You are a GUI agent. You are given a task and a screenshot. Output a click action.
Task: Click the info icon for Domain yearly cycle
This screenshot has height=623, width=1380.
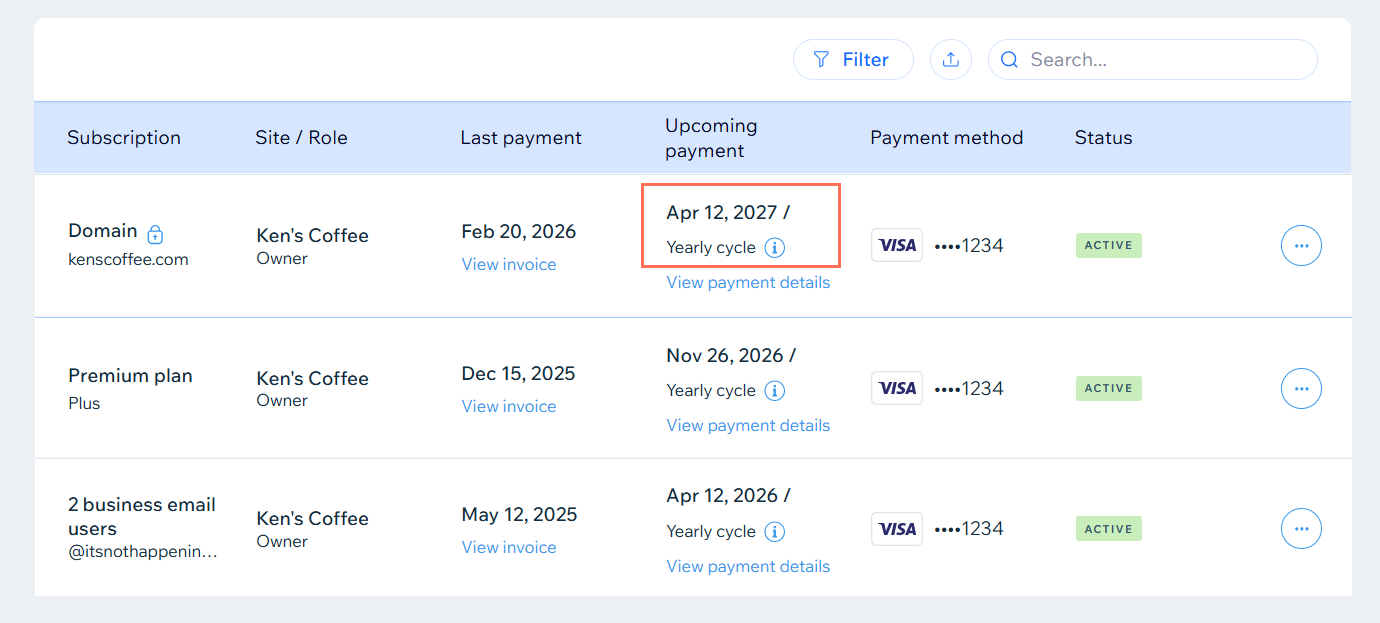point(775,247)
